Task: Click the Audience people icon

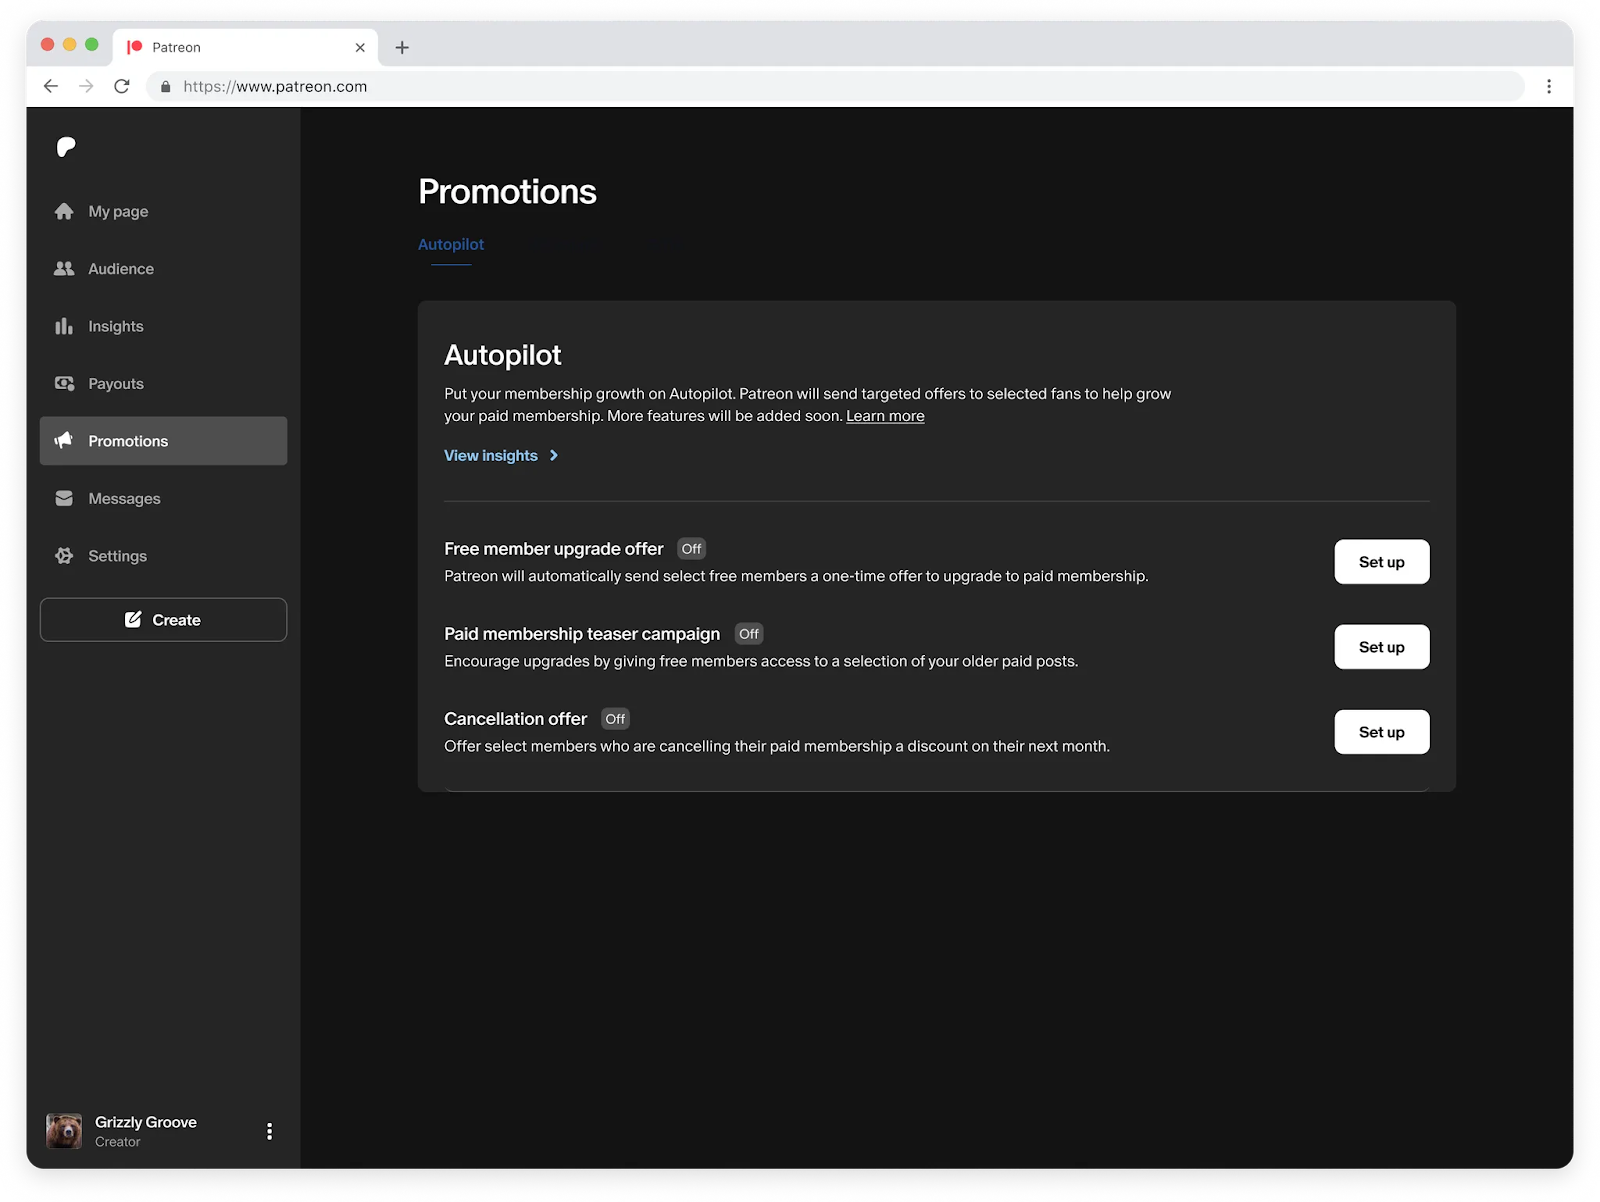Action: pyautogui.click(x=64, y=268)
